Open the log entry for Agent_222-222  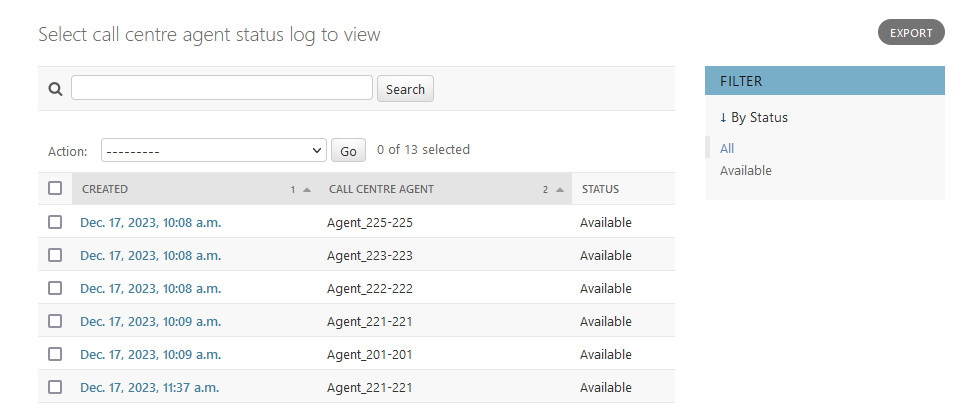150,288
